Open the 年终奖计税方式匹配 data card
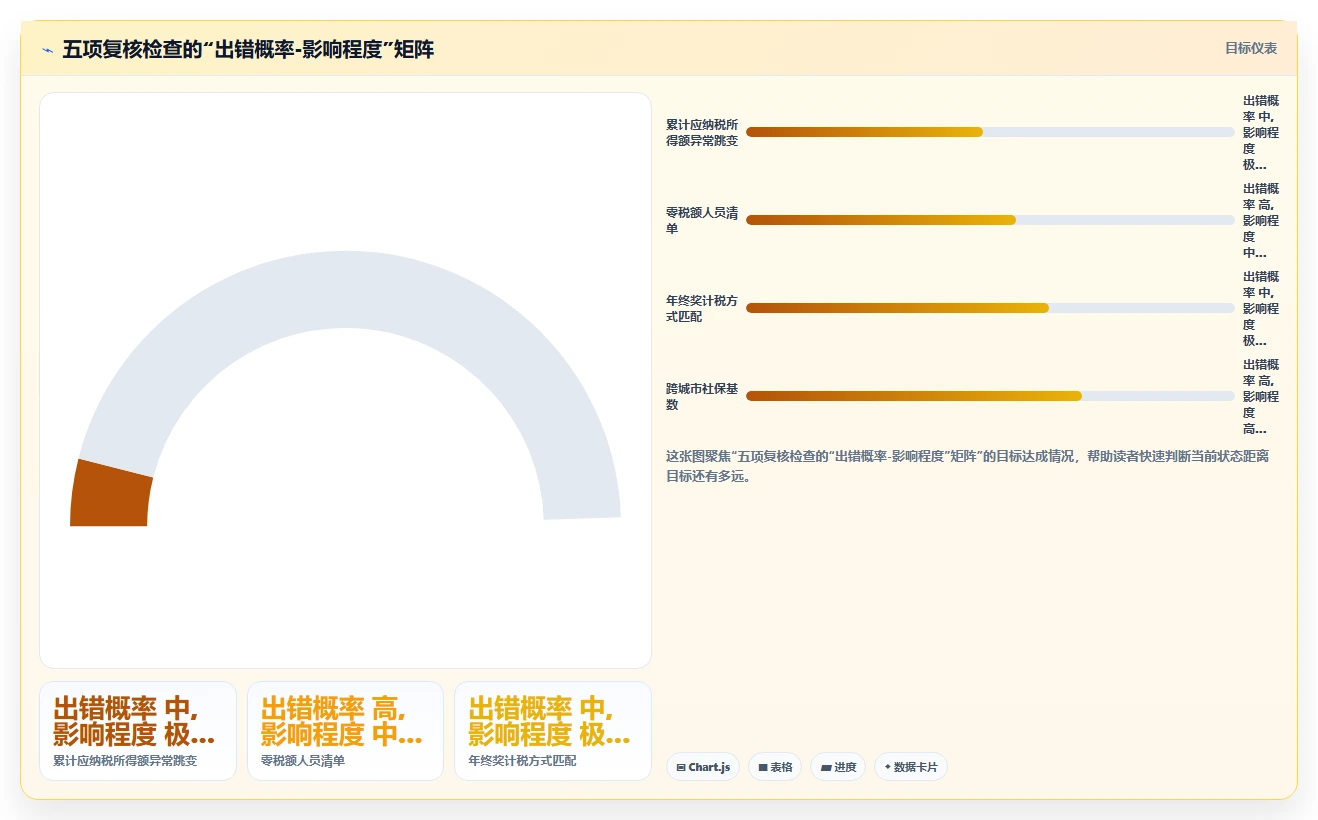 coord(553,731)
